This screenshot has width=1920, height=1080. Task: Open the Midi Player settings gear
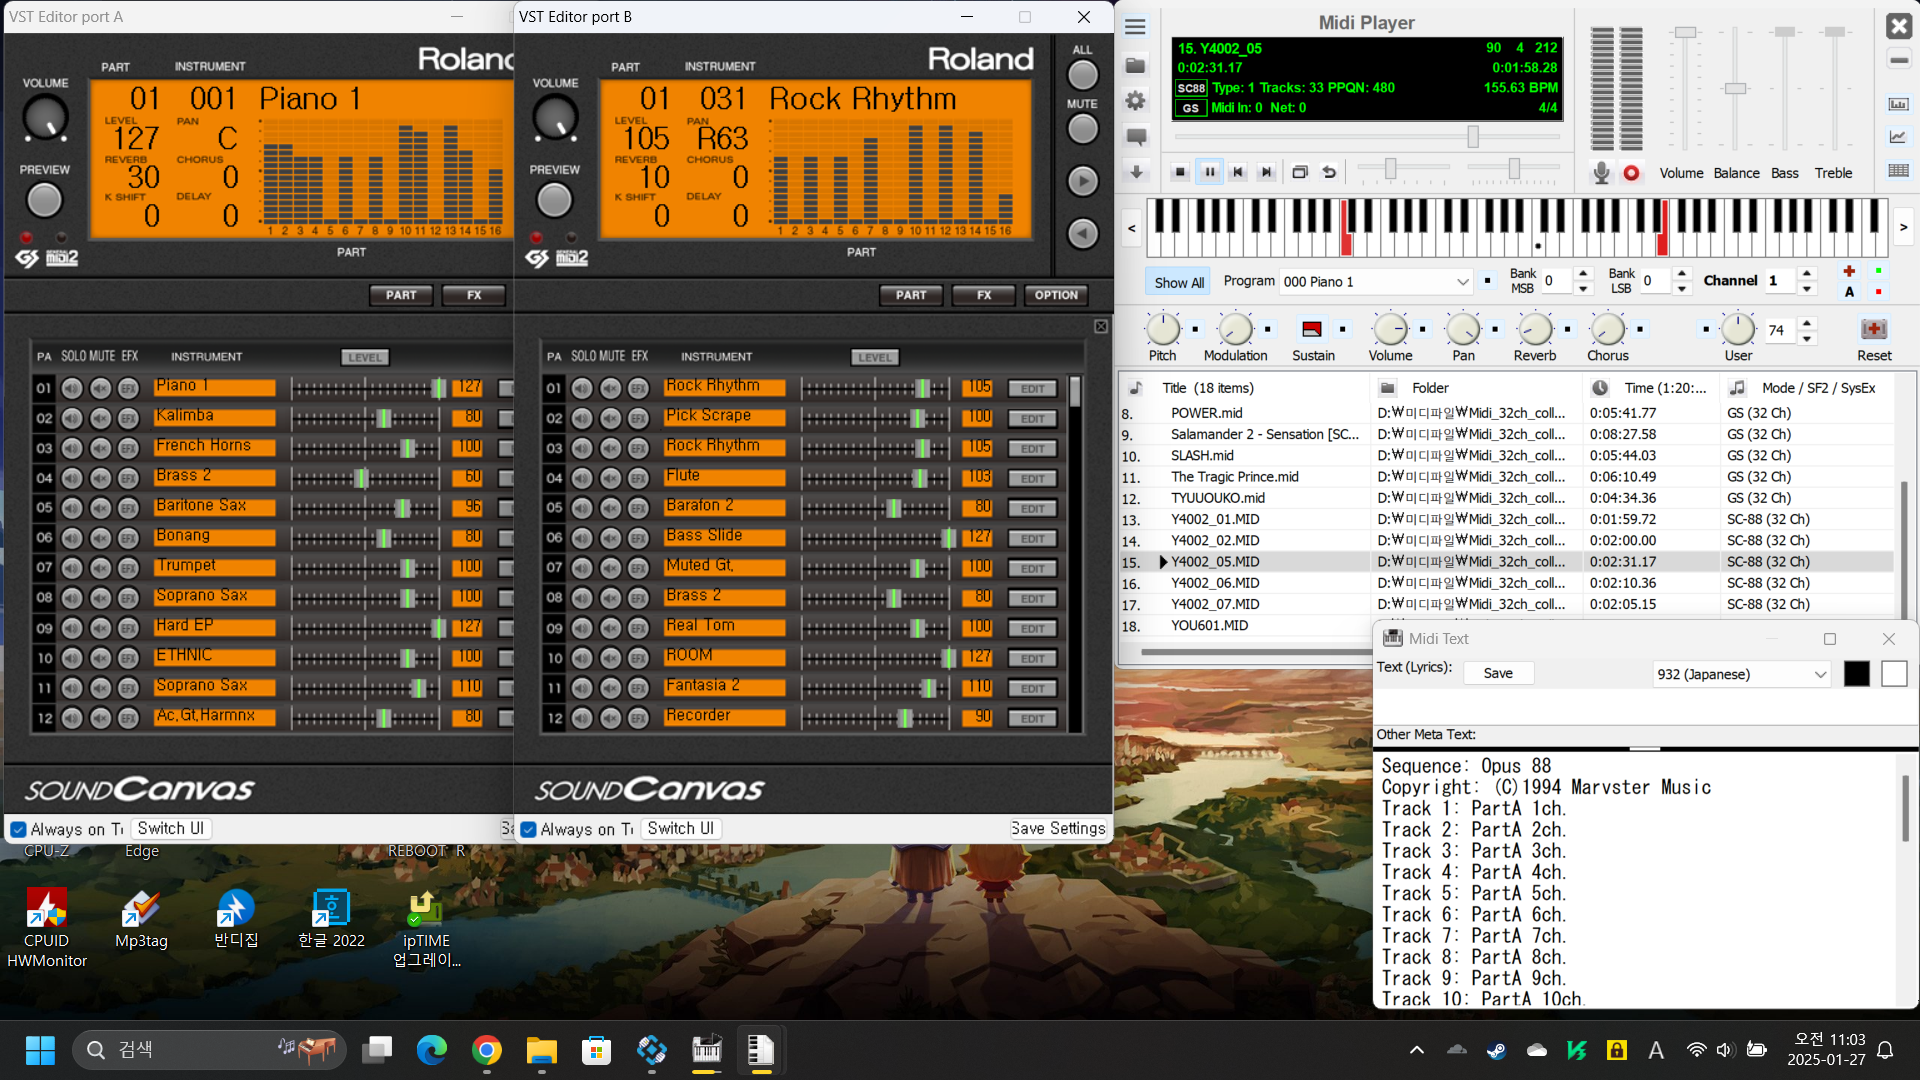pyautogui.click(x=1135, y=101)
